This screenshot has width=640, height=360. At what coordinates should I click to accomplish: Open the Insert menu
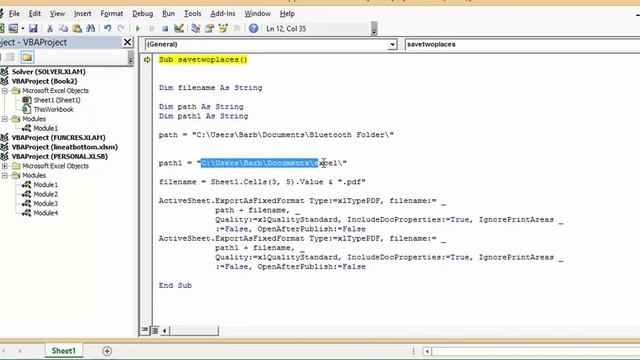pyautogui.click(x=82, y=13)
